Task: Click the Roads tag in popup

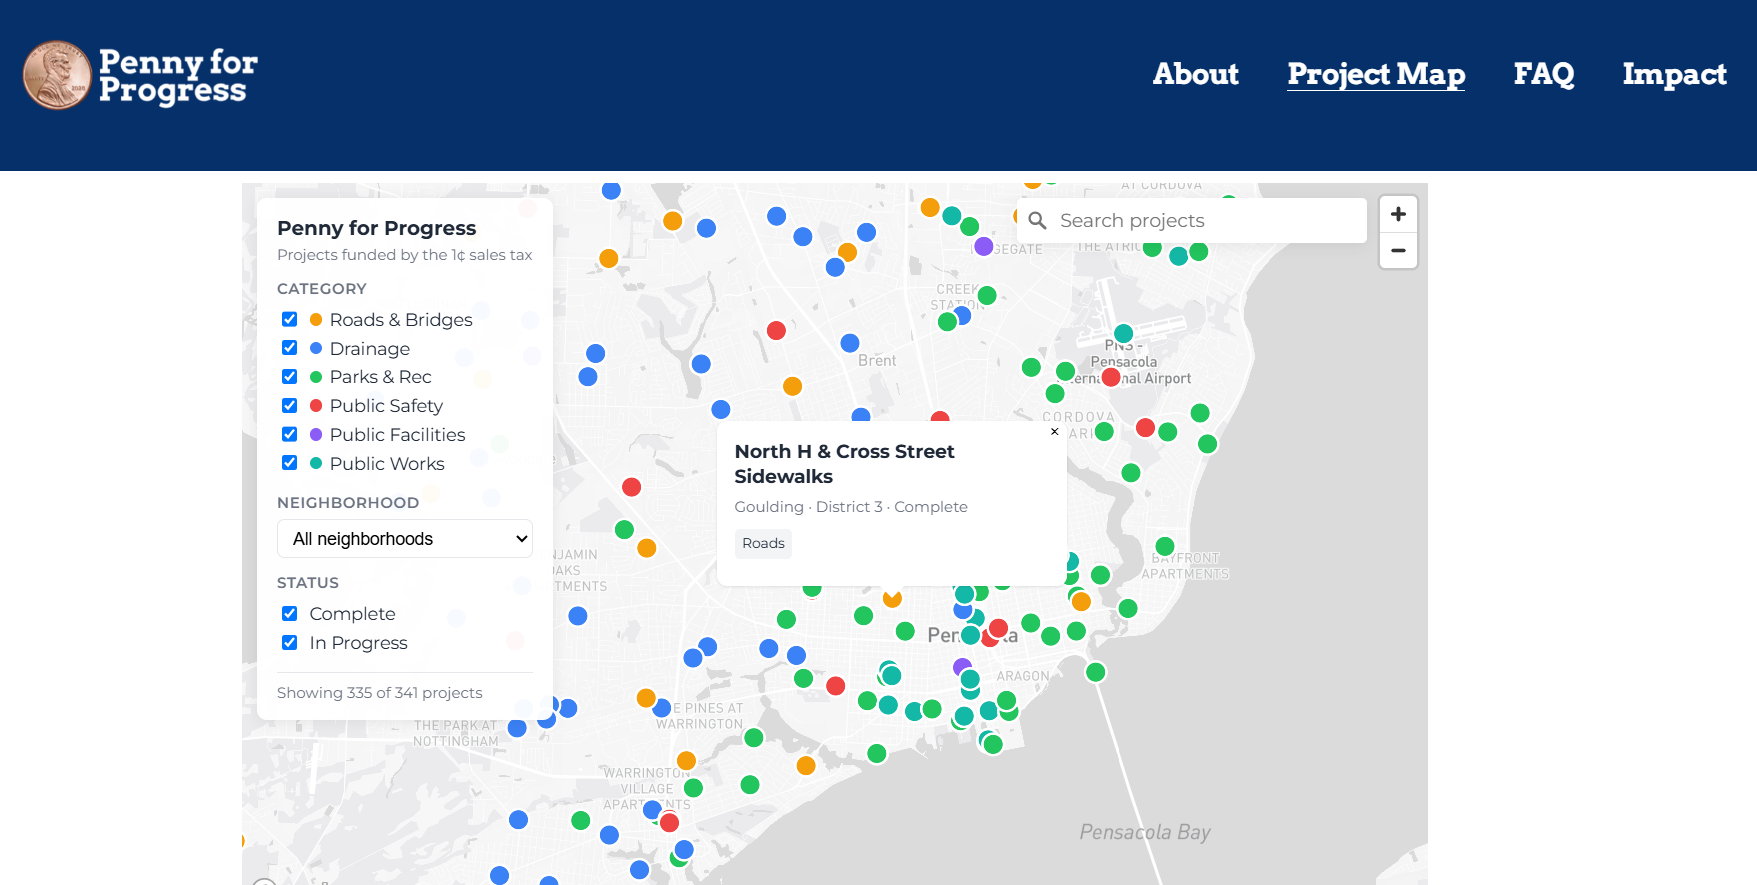Action: pyautogui.click(x=763, y=543)
